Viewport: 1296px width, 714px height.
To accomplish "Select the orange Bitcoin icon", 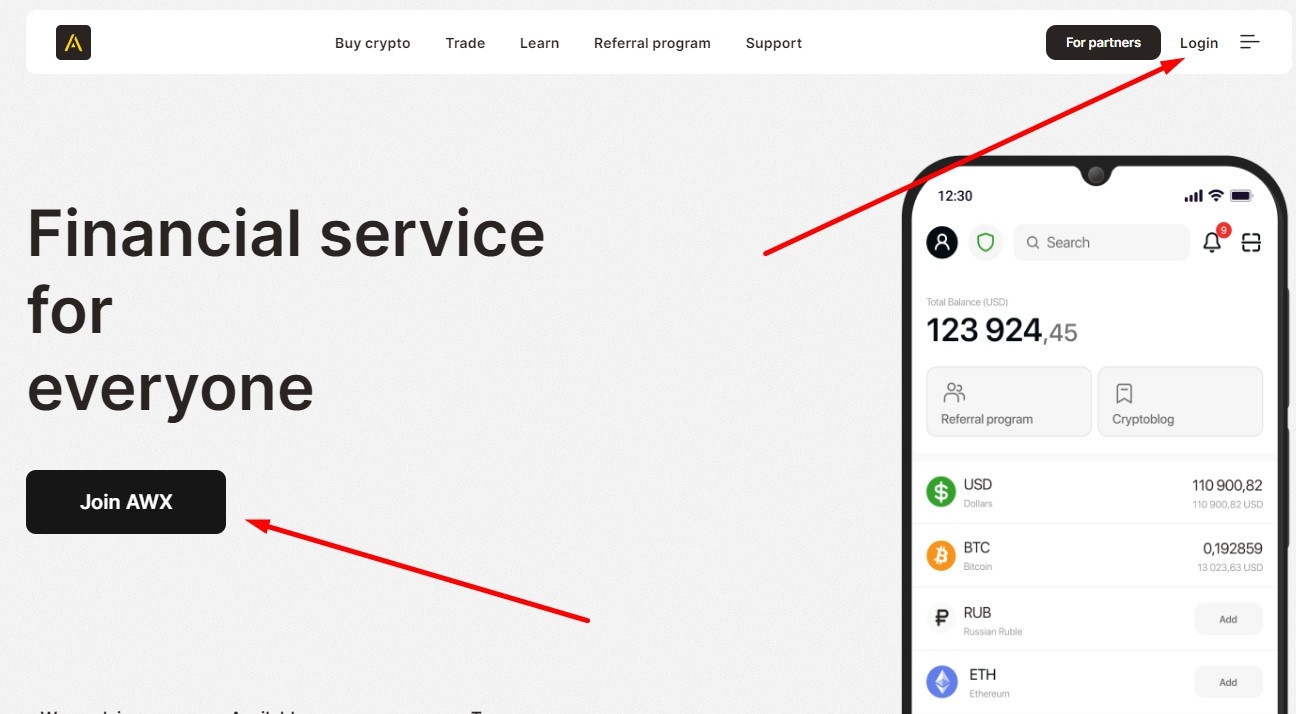I will (x=941, y=555).
